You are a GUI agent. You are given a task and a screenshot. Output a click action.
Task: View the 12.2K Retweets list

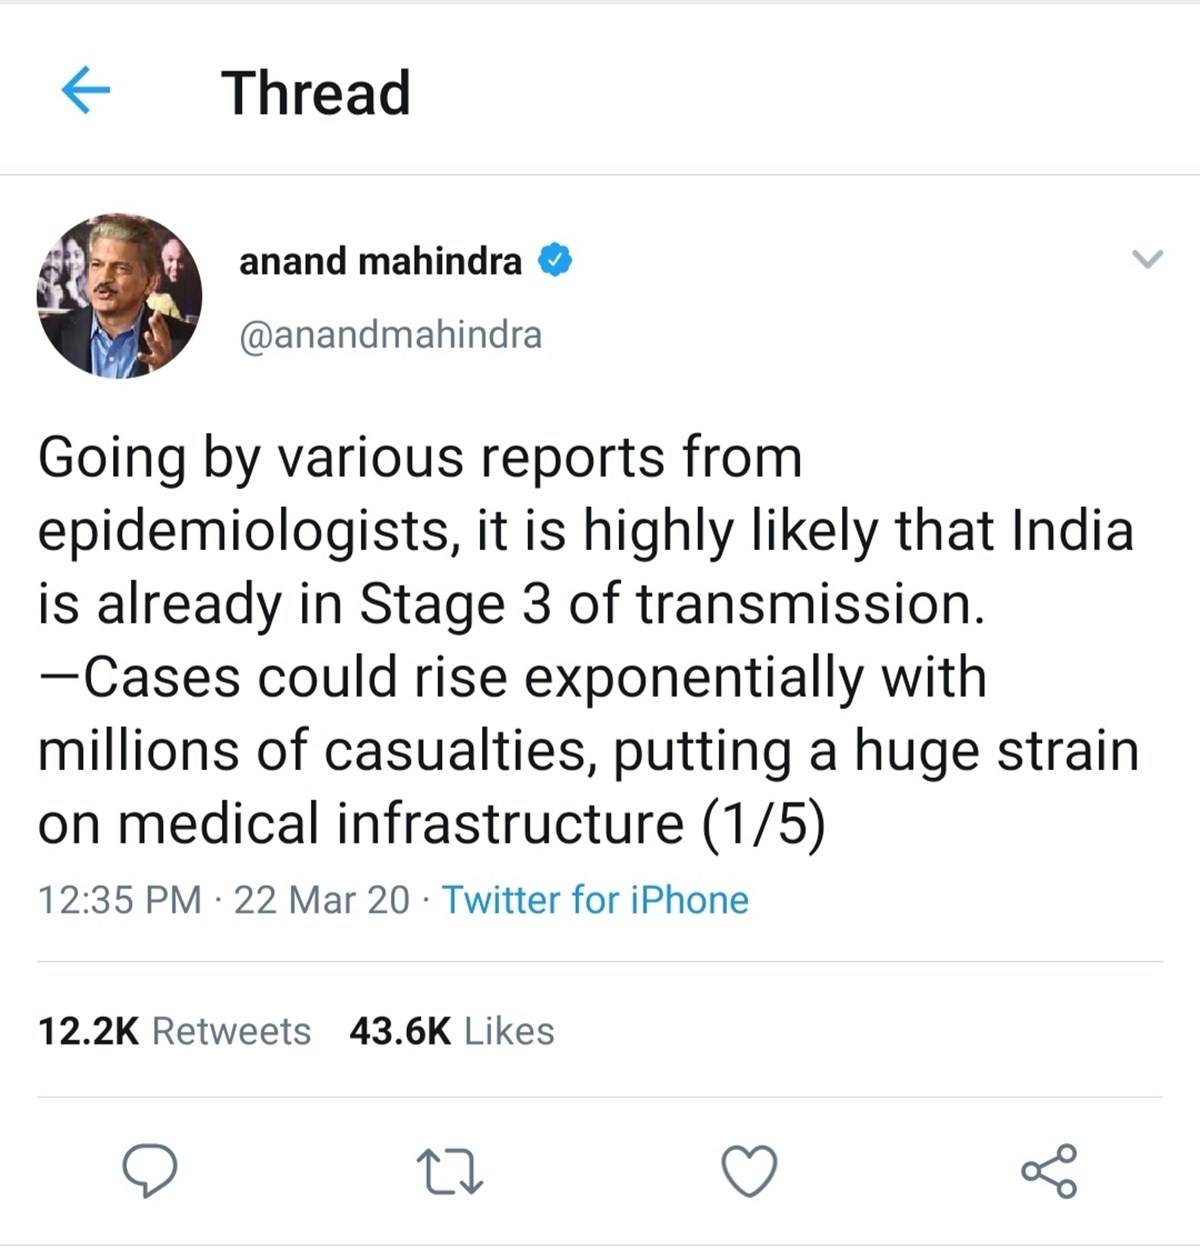coord(175,1031)
